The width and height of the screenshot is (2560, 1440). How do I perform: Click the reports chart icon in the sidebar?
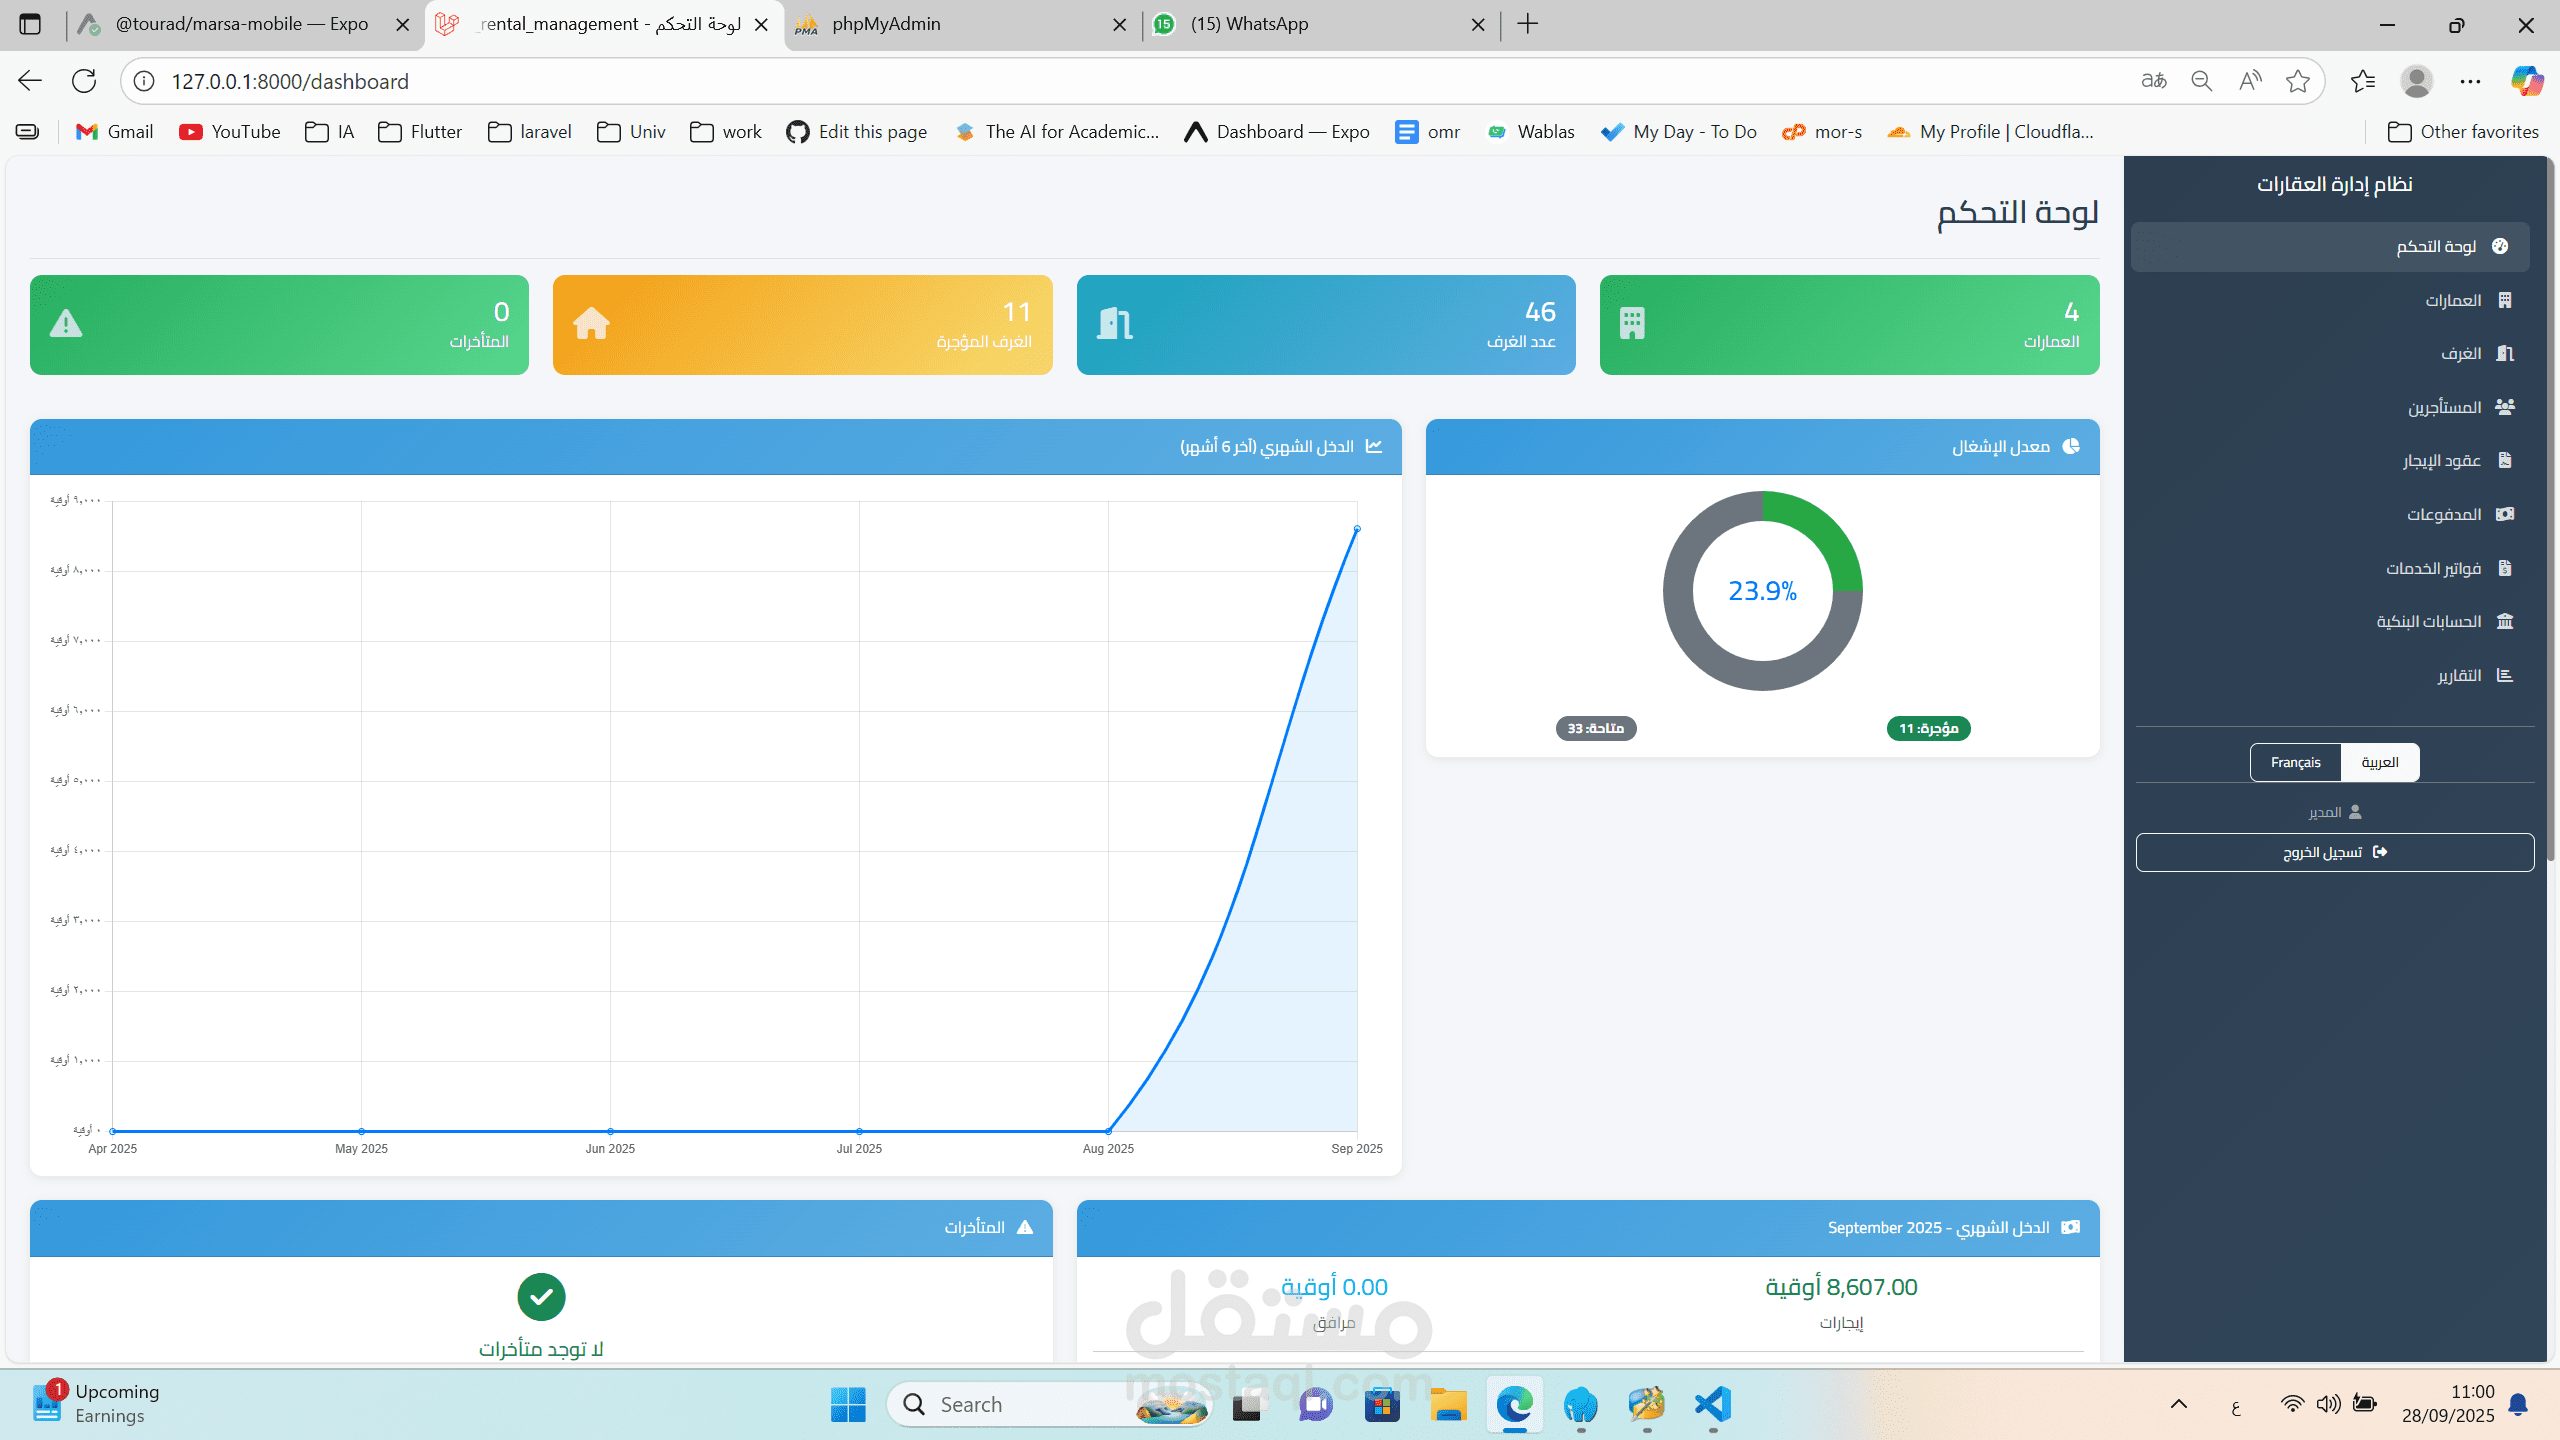[2504, 675]
